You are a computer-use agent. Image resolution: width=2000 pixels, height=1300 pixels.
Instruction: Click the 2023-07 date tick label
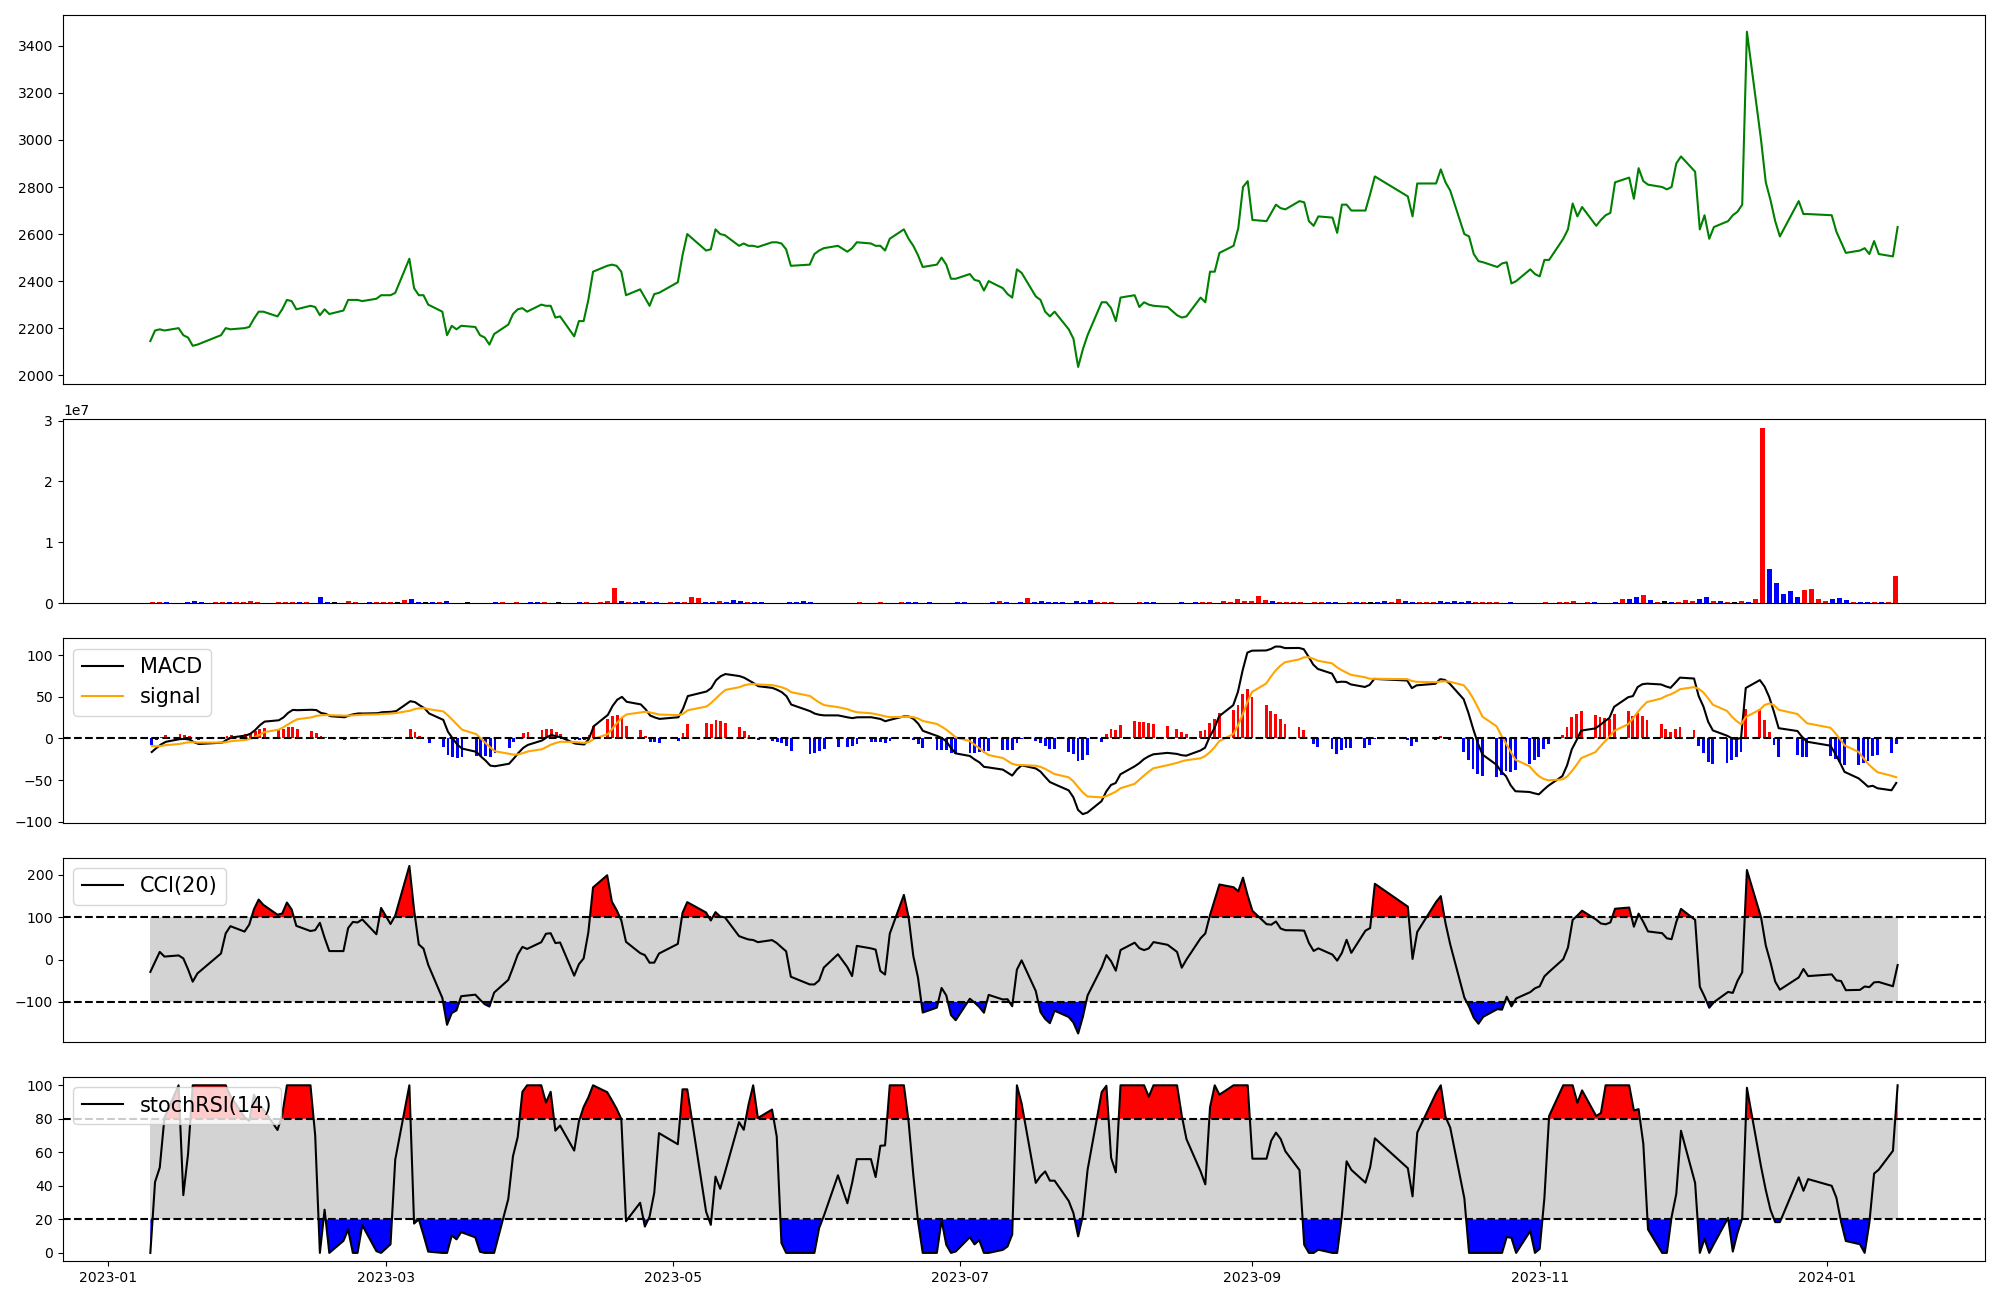point(960,1277)
